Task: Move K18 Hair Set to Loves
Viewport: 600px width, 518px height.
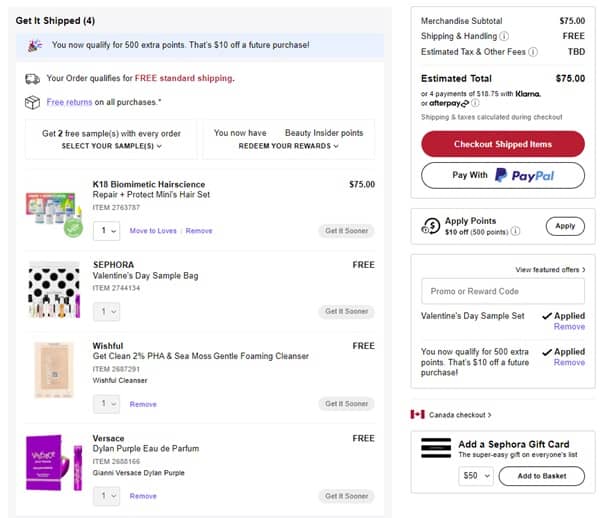Action: click(x=153, y=231)
